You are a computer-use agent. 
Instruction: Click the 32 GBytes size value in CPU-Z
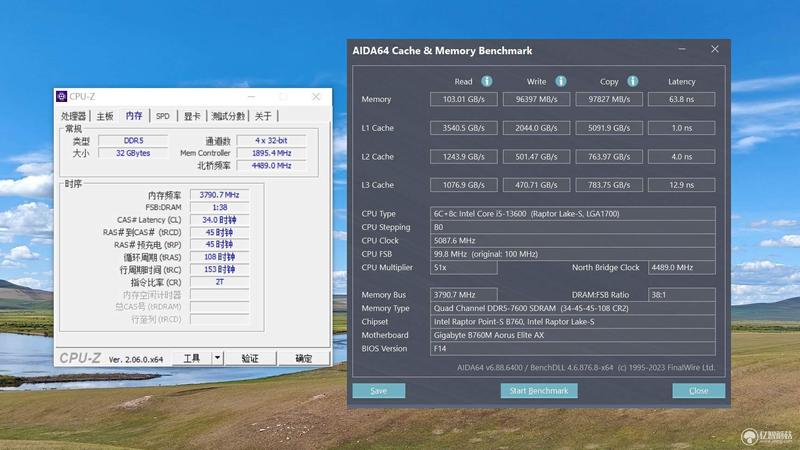[x=133, y=153]
